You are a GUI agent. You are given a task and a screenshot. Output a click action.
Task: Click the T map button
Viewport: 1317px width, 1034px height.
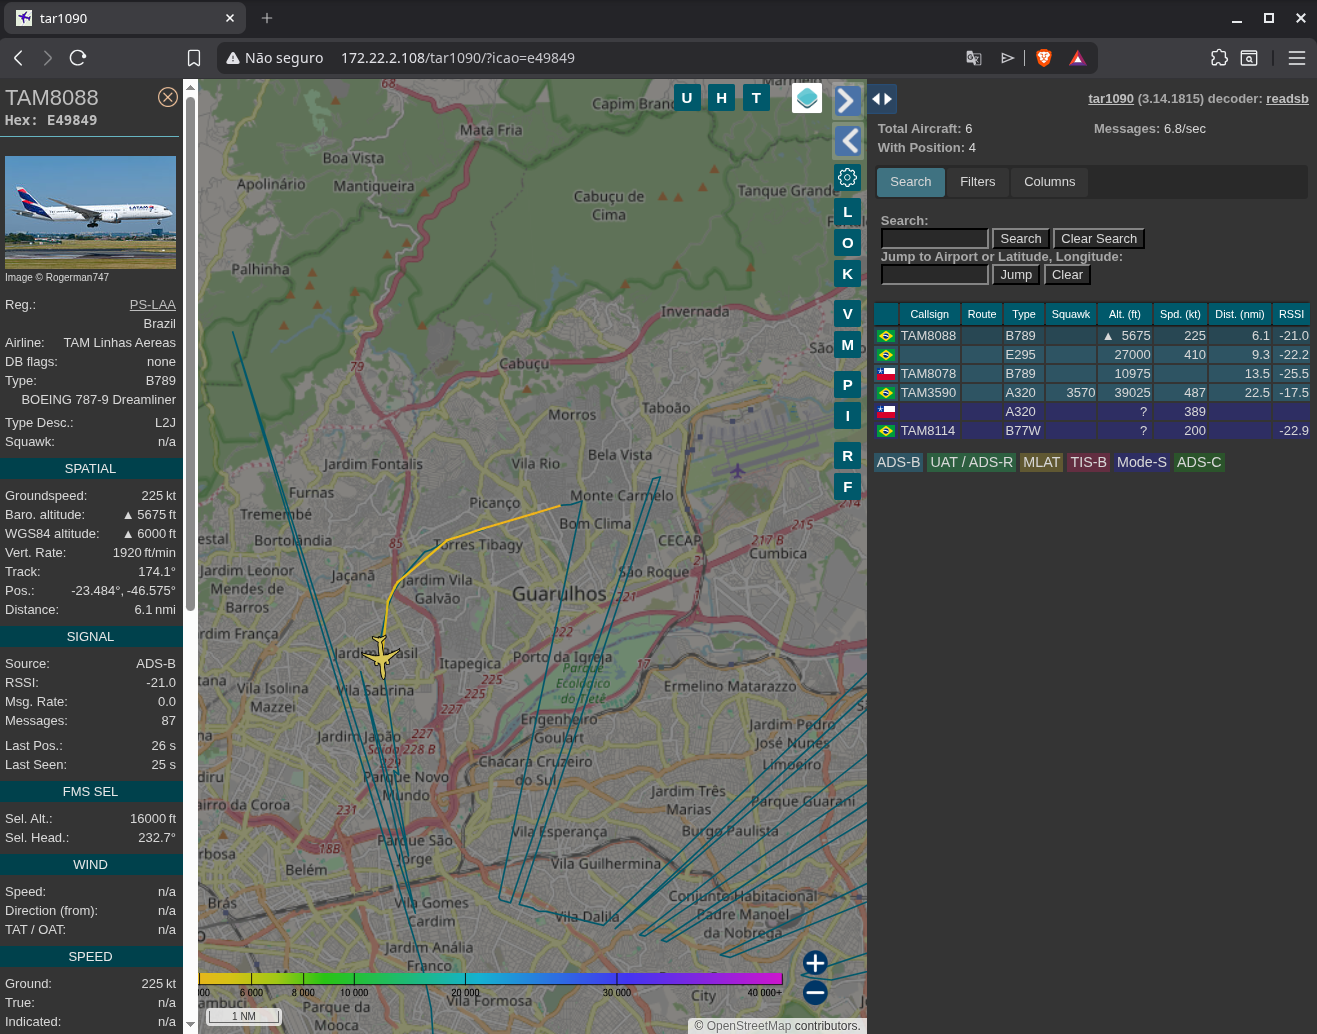(x=756, y=98)
